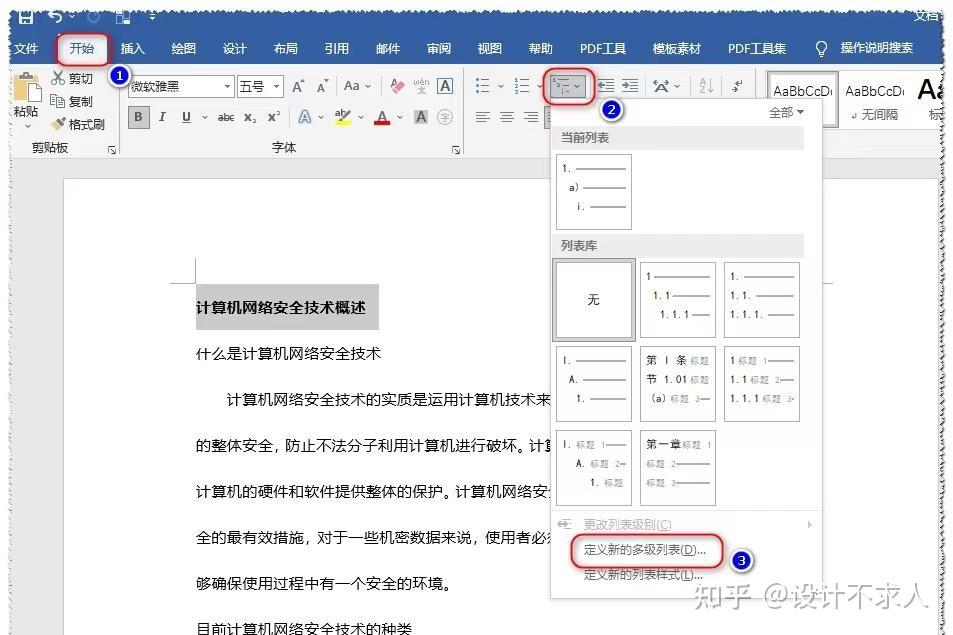Open the highlight color dropdown arrow
Screen dimensions: 953x635
(361, 117)
